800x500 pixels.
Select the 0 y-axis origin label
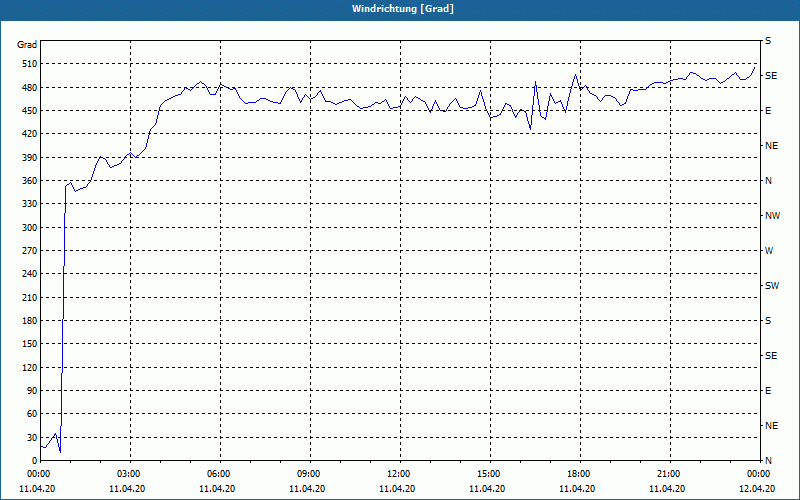(x=35, y=461)
